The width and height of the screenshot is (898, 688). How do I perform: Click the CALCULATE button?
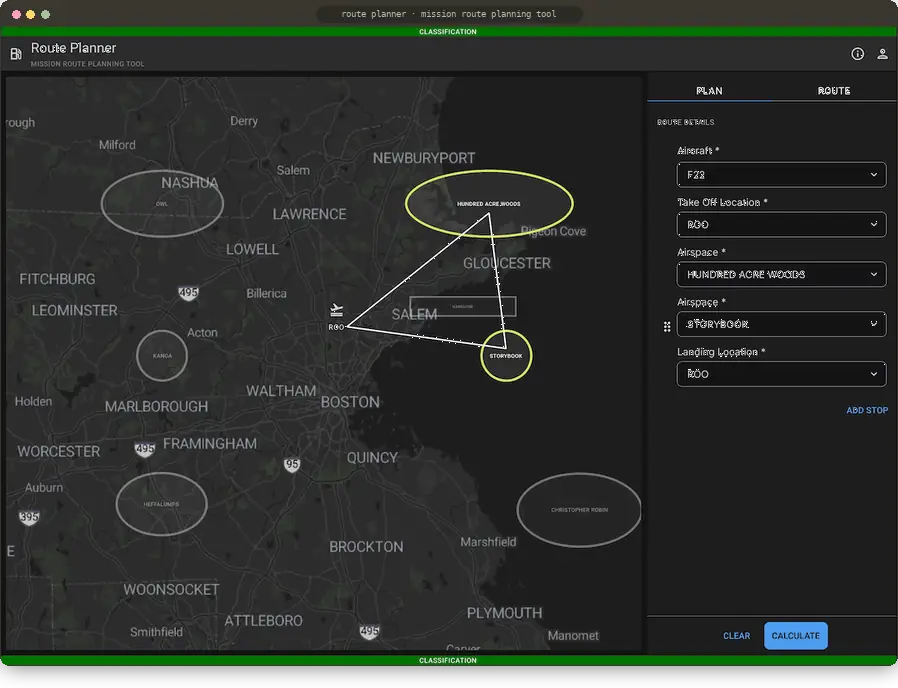795,636
